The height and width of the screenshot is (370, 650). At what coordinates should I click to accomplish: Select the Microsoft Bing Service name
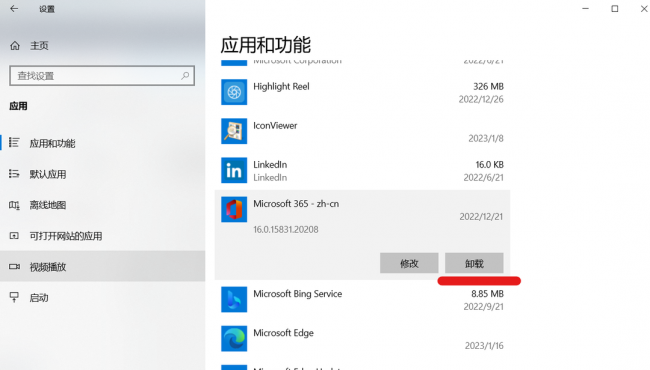[298, 294]
